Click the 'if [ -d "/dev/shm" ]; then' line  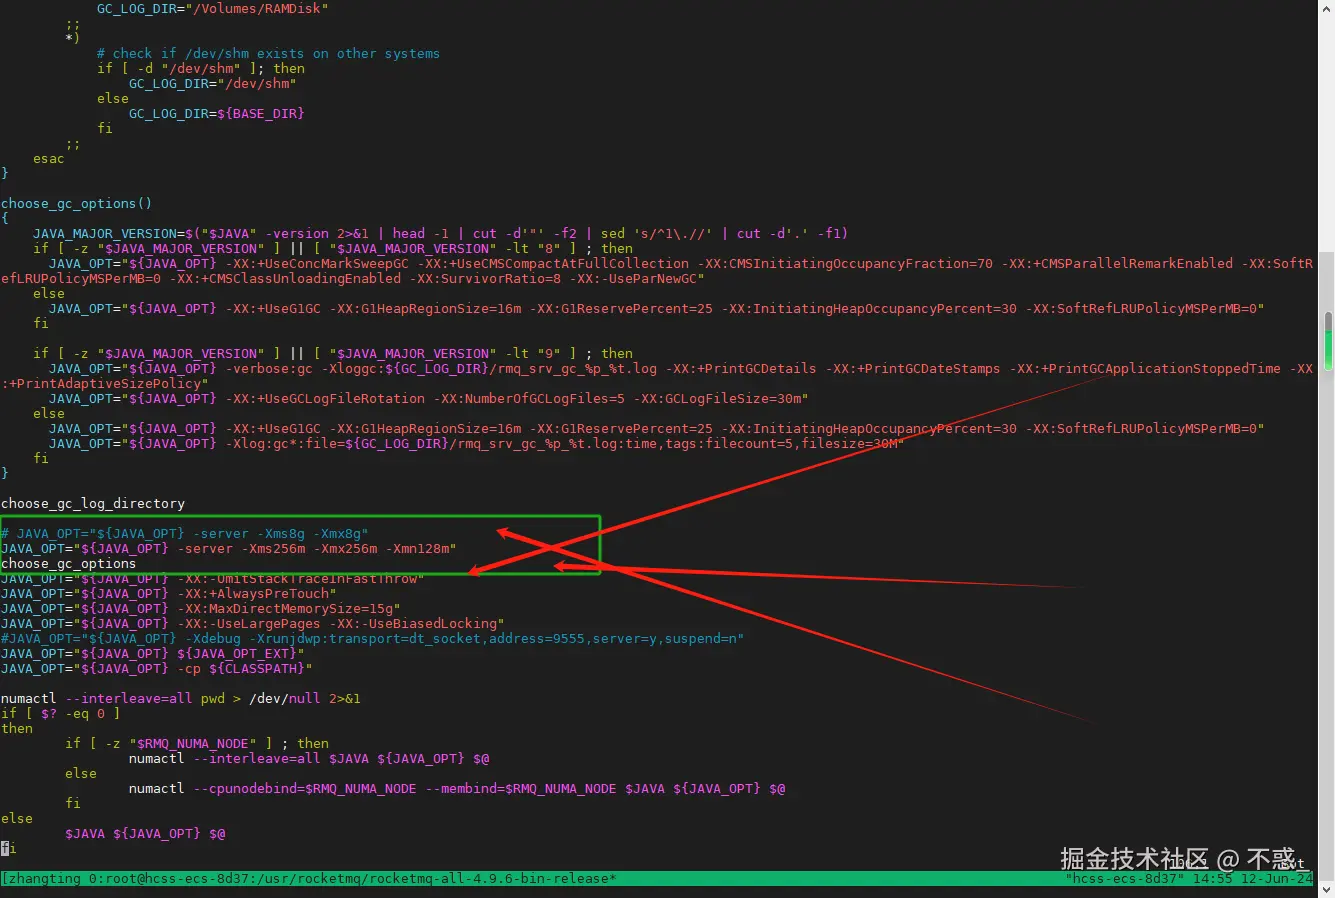tap(200, 68)
